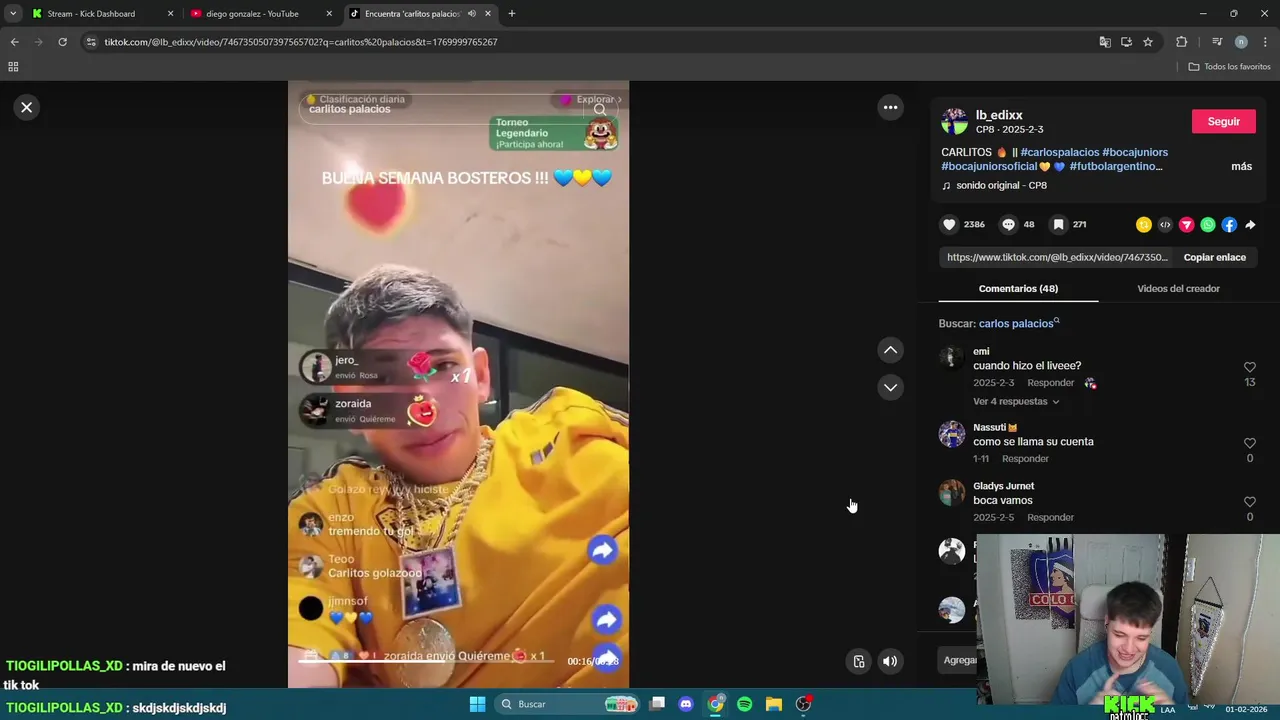Open Windows Start menu
Screen dimensions: 1280x720
[x=477, y=704]
